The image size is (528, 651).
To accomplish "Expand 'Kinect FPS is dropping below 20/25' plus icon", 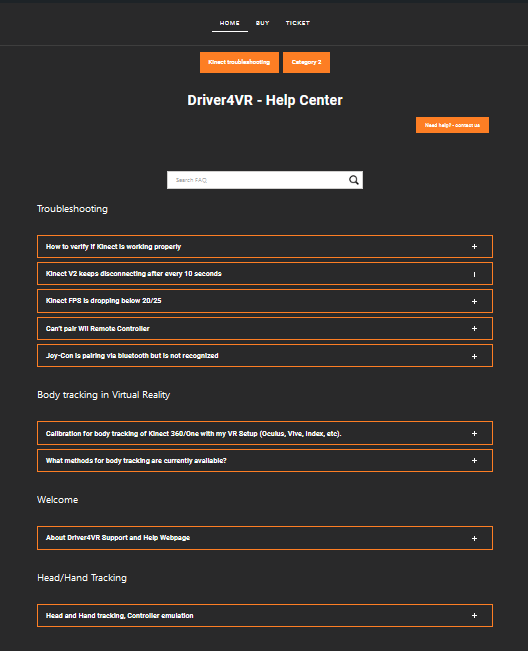I will (474, 301).
